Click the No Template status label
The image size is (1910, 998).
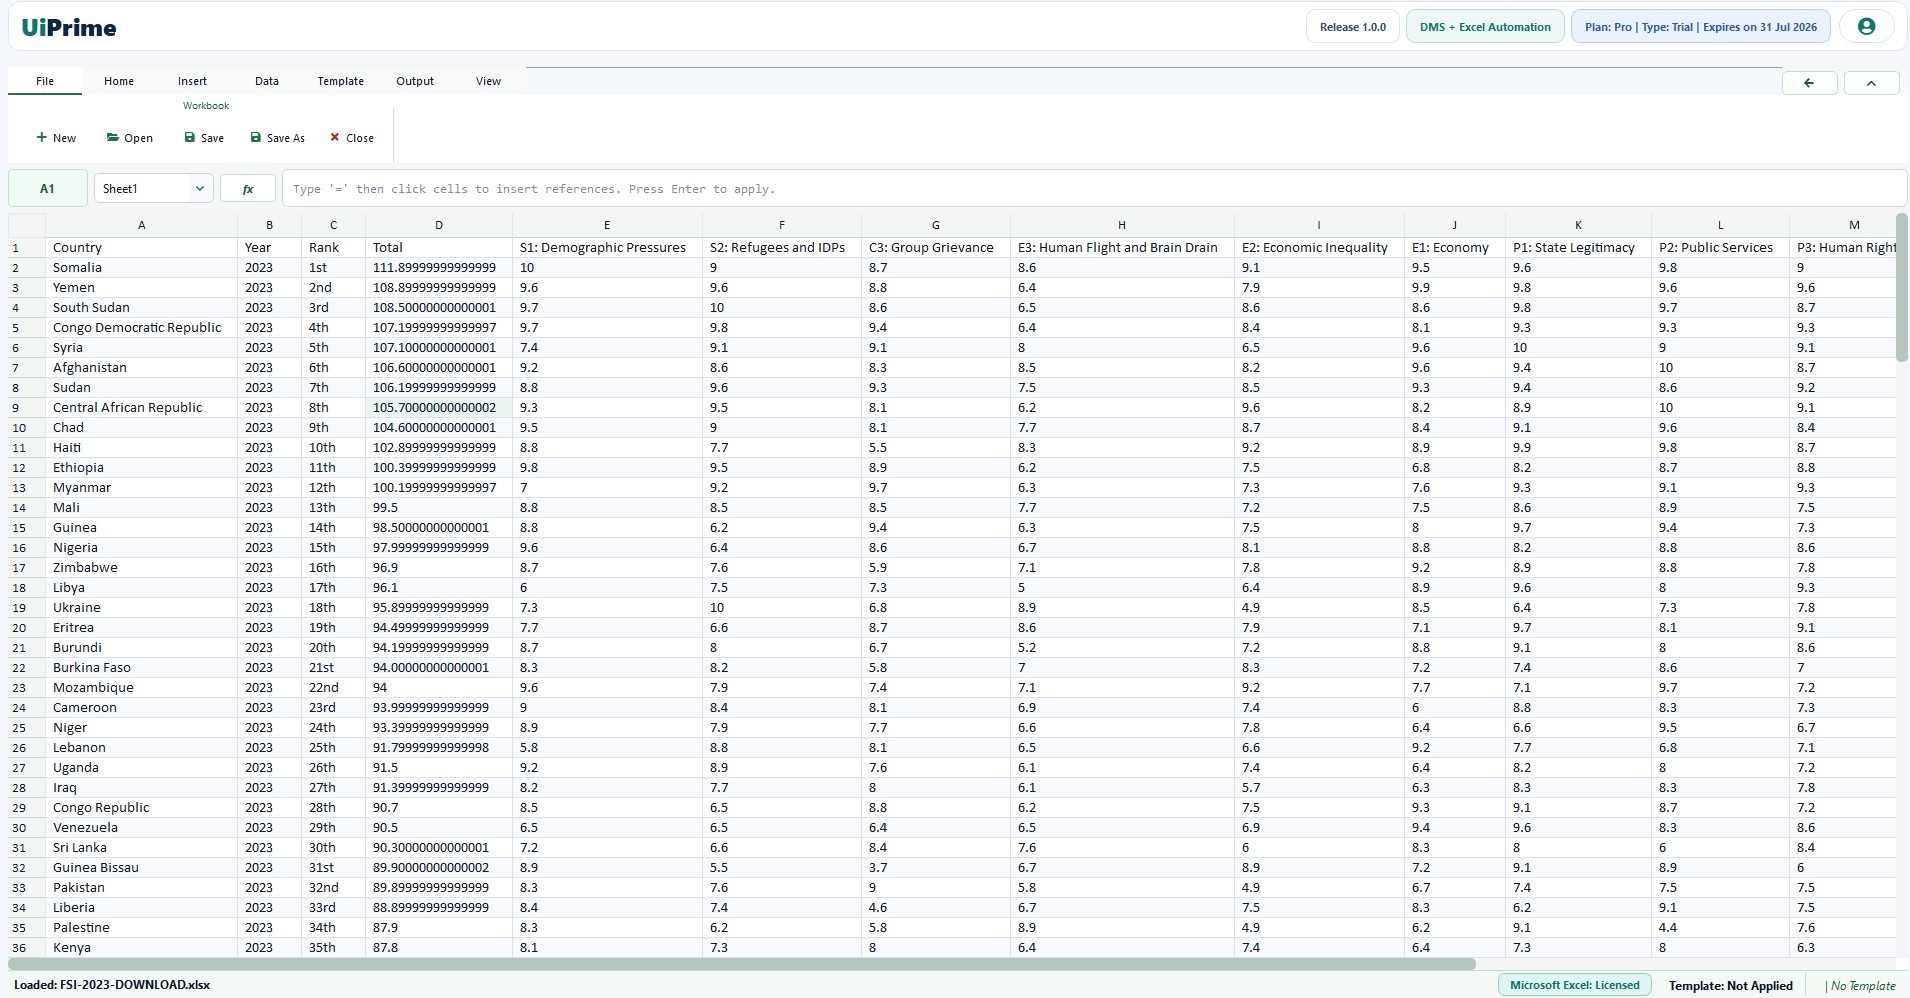1863,985
